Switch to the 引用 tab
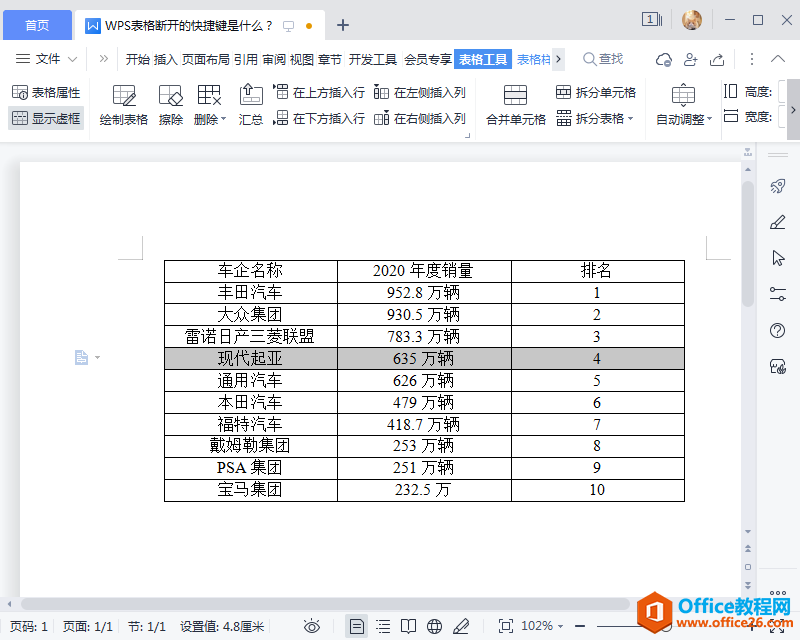 [246, 60]
